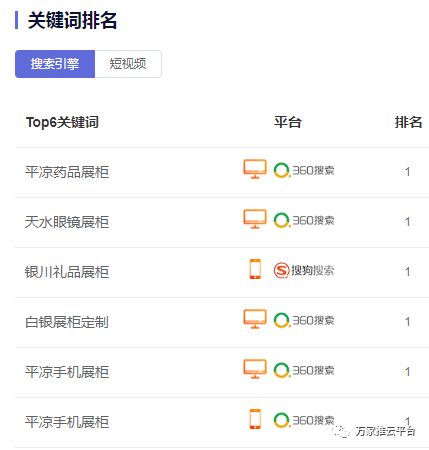Switch to the 搜索引擎 tab
The width and height of the screenshot is (429, 450).
tap(55, 64)
